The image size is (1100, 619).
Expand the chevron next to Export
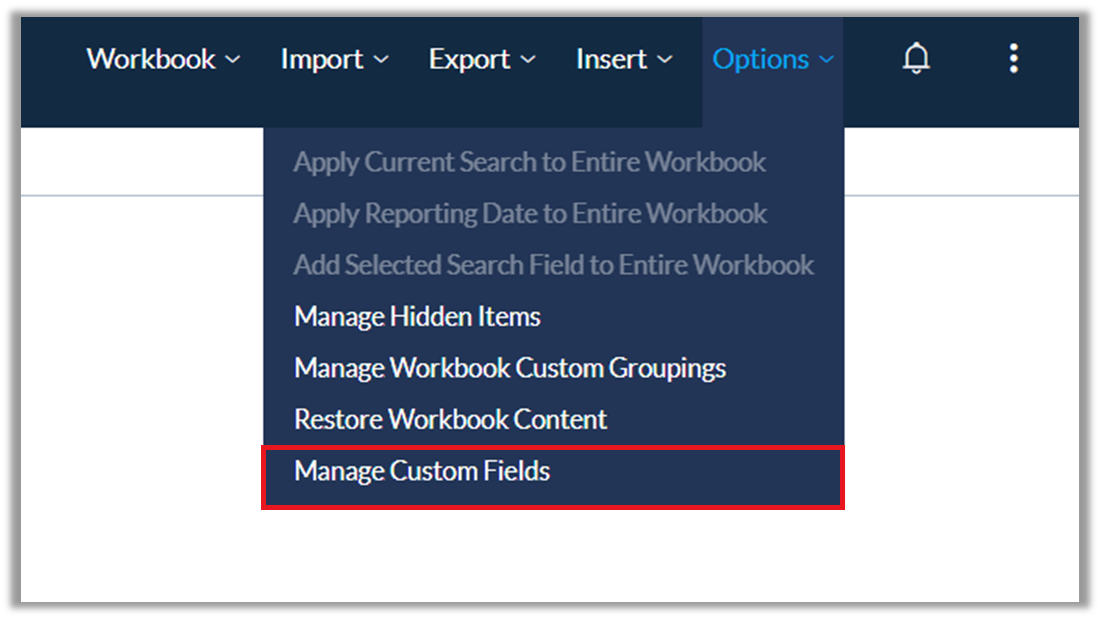point(528,60)
